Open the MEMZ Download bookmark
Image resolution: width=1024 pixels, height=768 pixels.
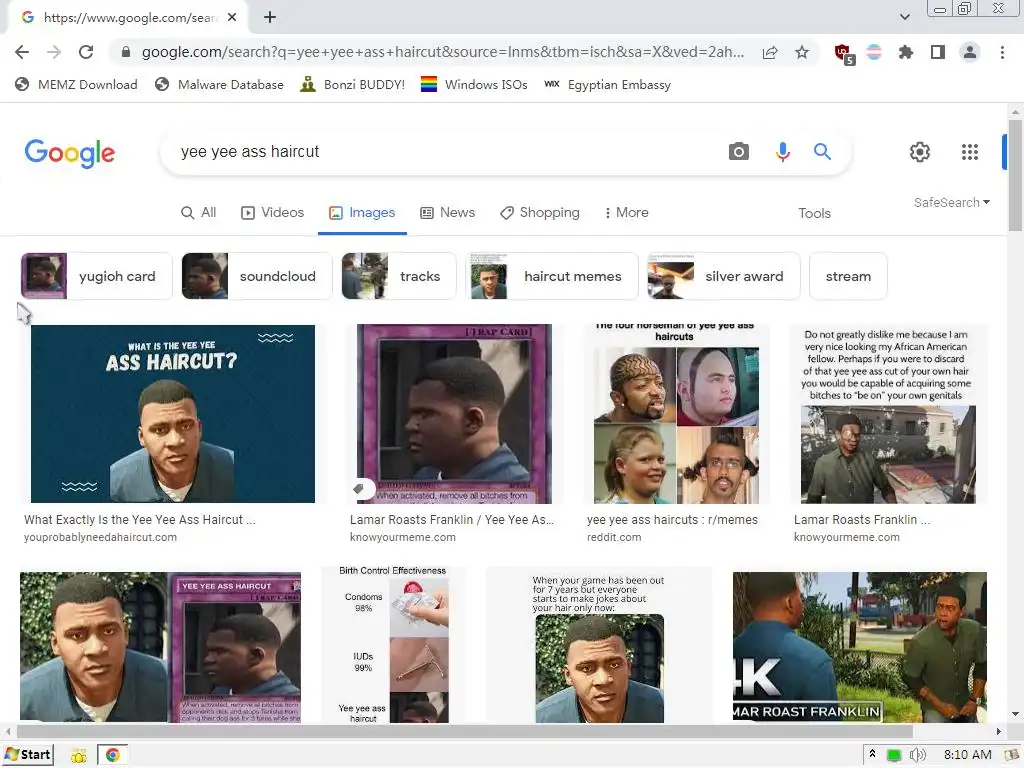click(76, 84)
